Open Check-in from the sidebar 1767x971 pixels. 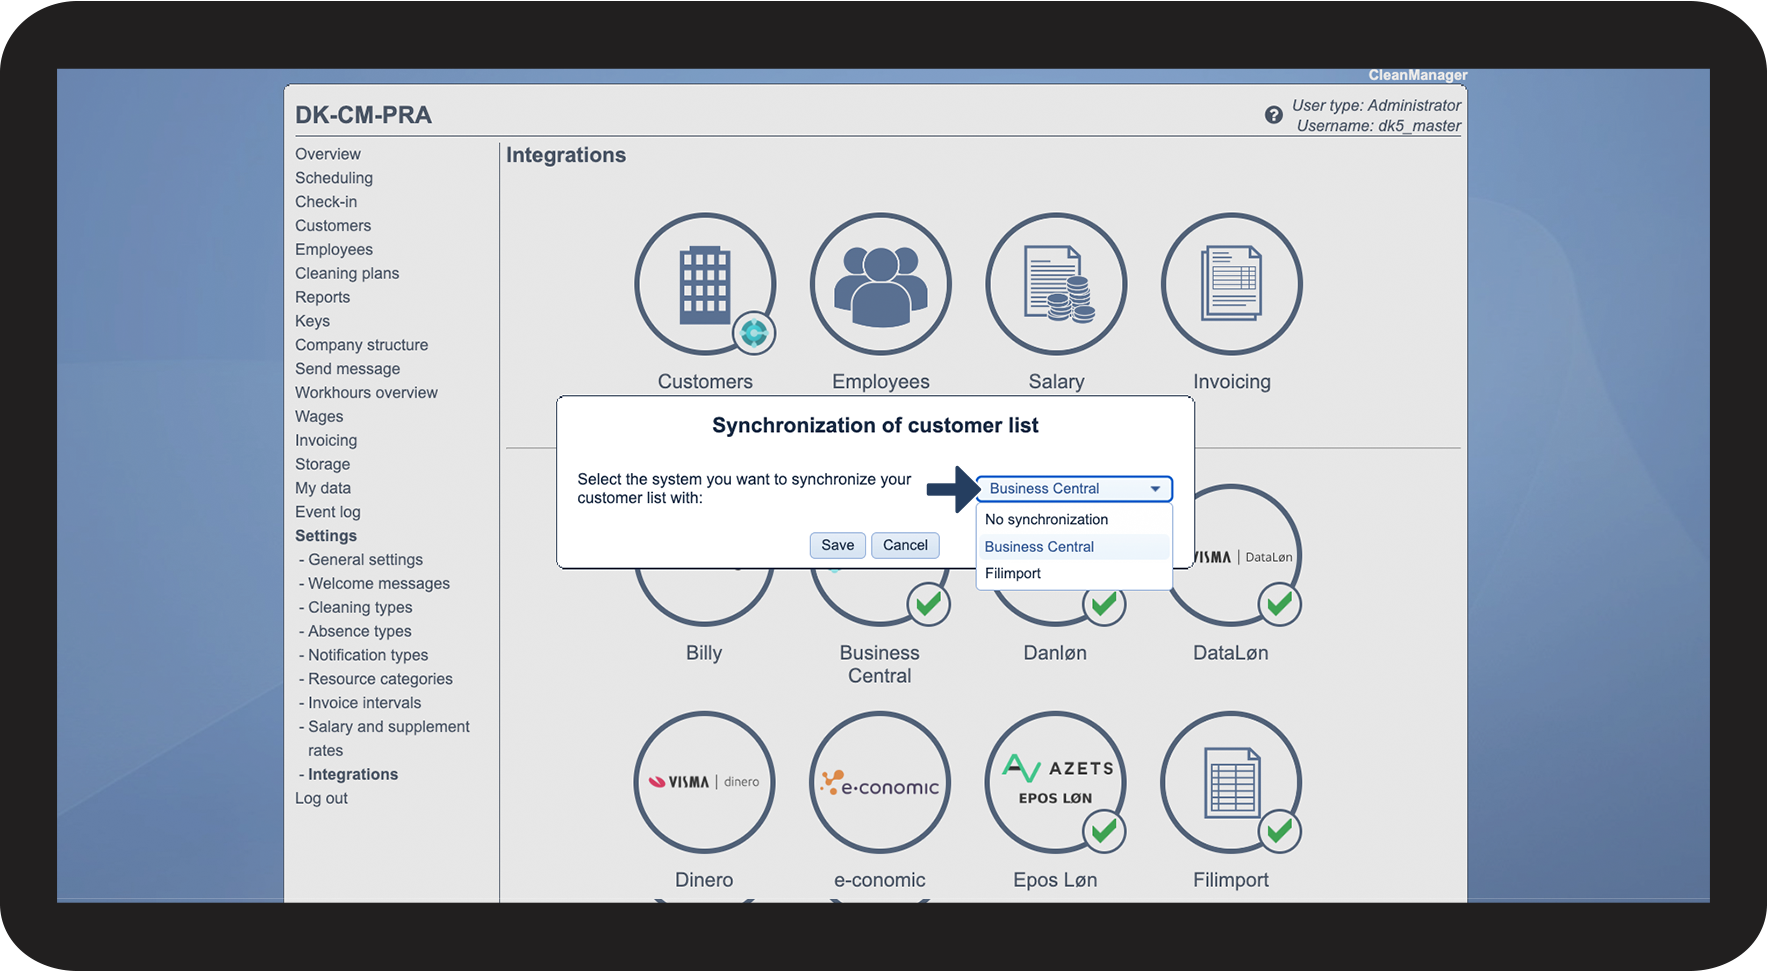pos(326,202)
